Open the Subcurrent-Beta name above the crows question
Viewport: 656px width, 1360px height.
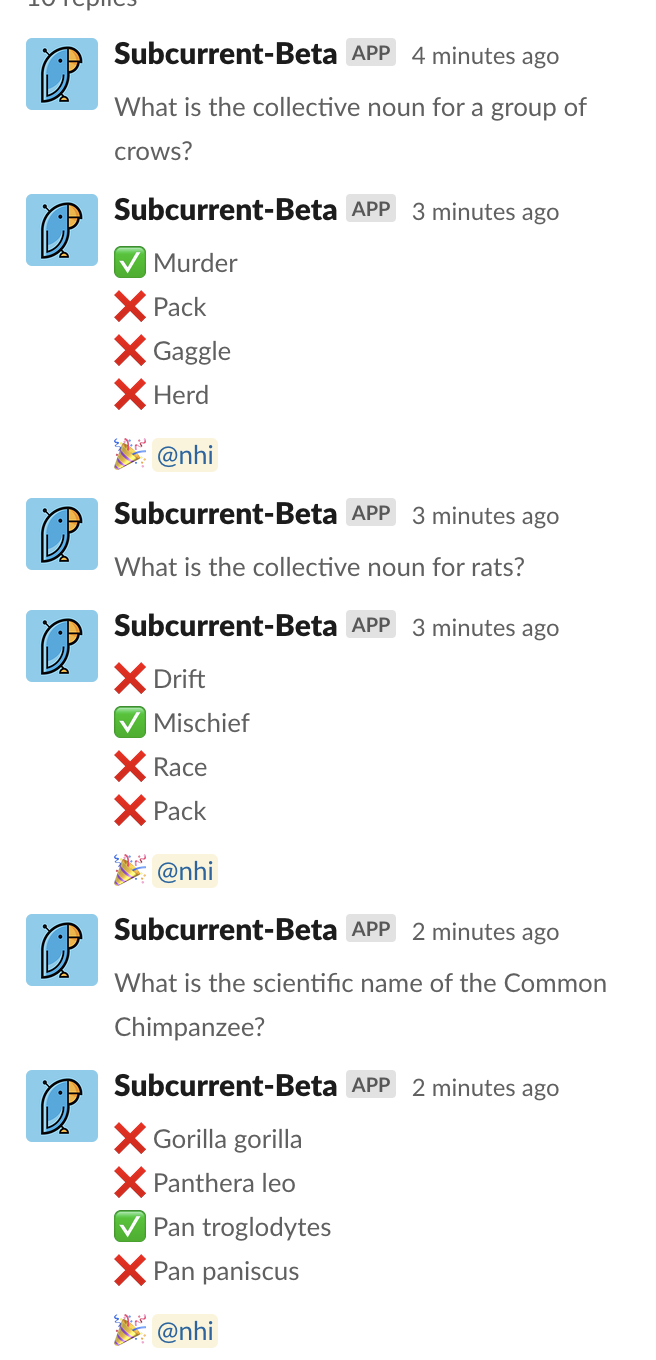pos(226,54)
